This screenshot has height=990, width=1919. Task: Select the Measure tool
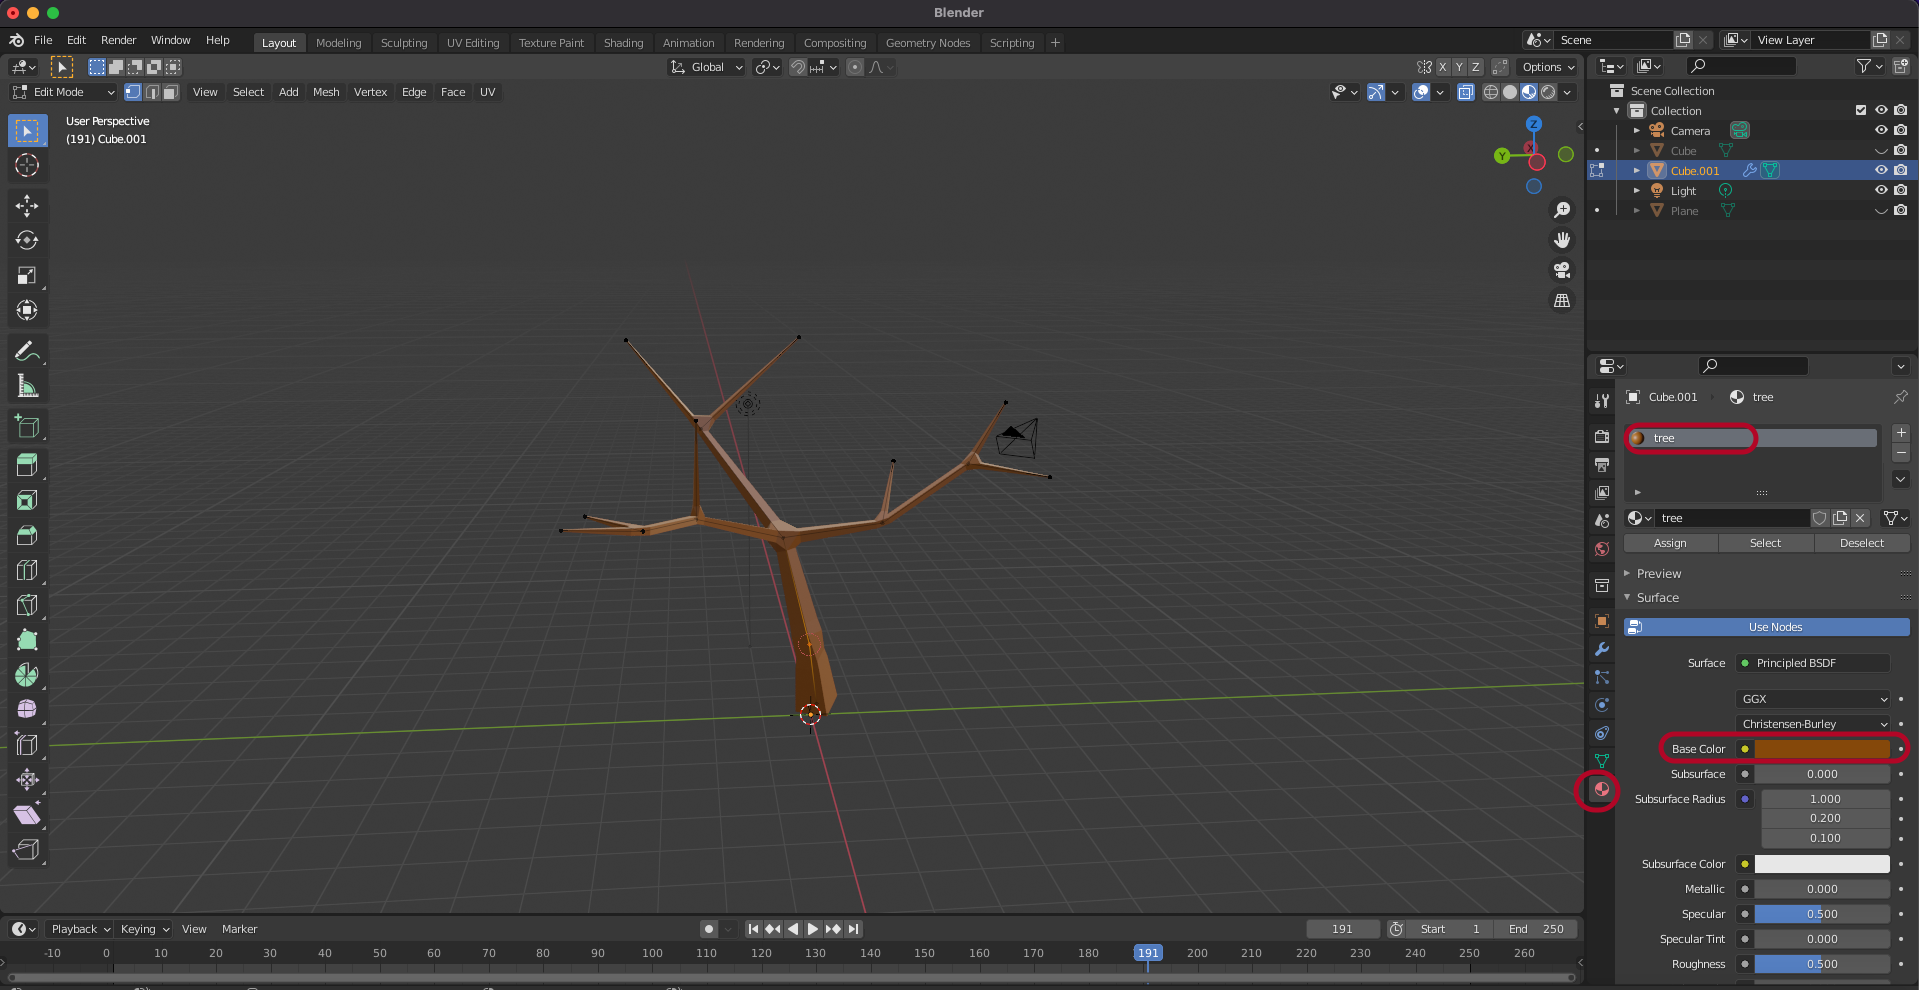[27, 387]
